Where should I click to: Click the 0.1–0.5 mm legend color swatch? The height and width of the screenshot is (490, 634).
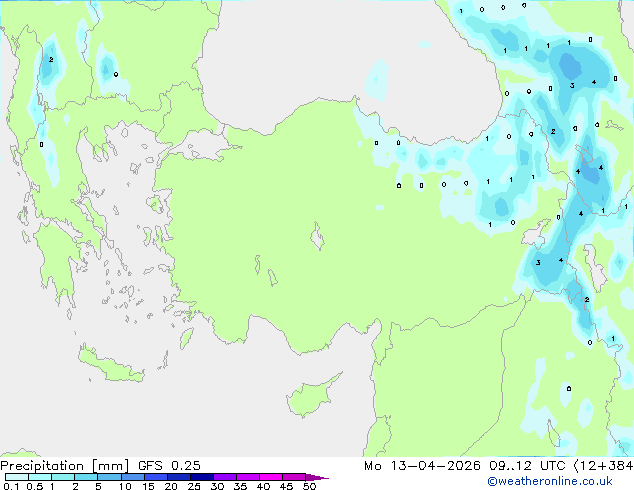(17, 477)
